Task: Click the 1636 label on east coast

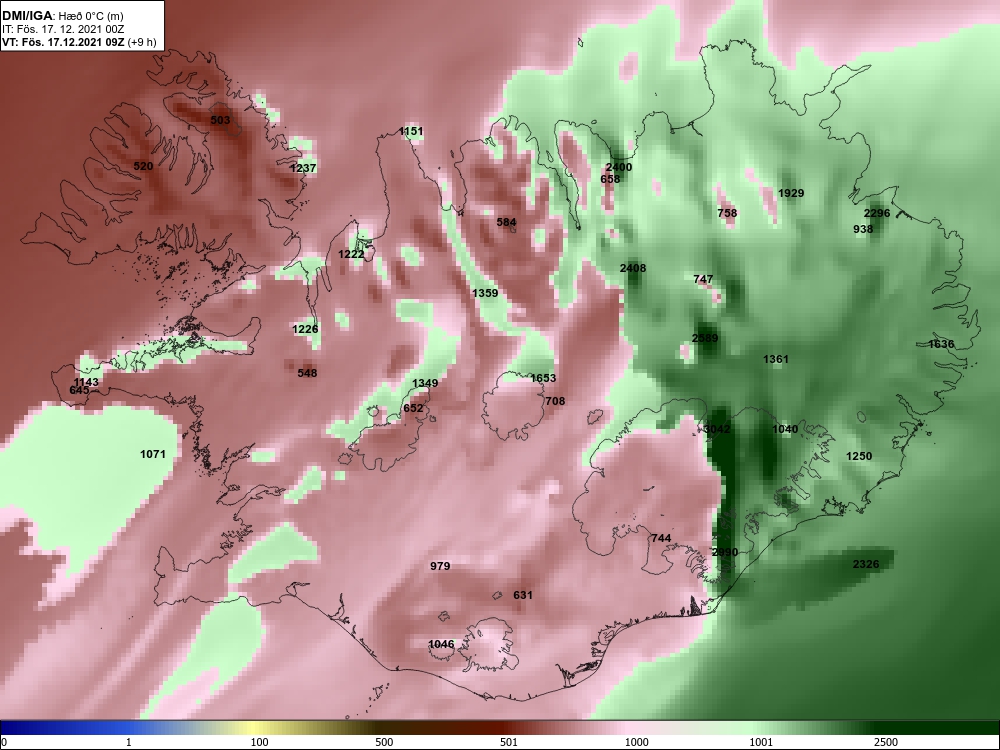Action: [x=941, y=344]
